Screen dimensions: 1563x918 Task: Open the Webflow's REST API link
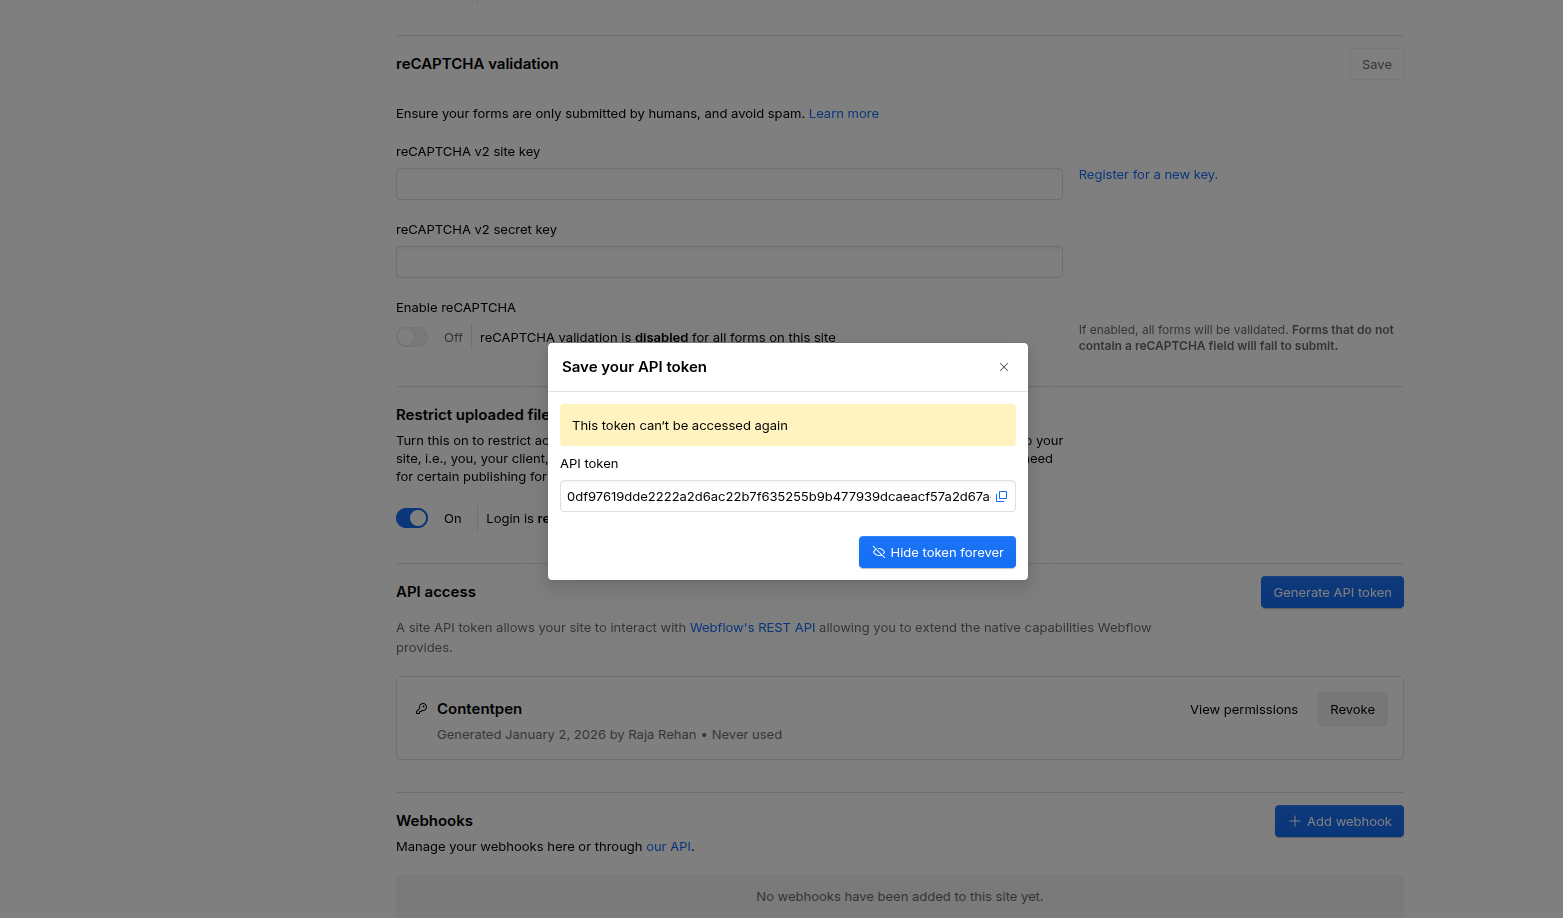[x=752, y=628]
